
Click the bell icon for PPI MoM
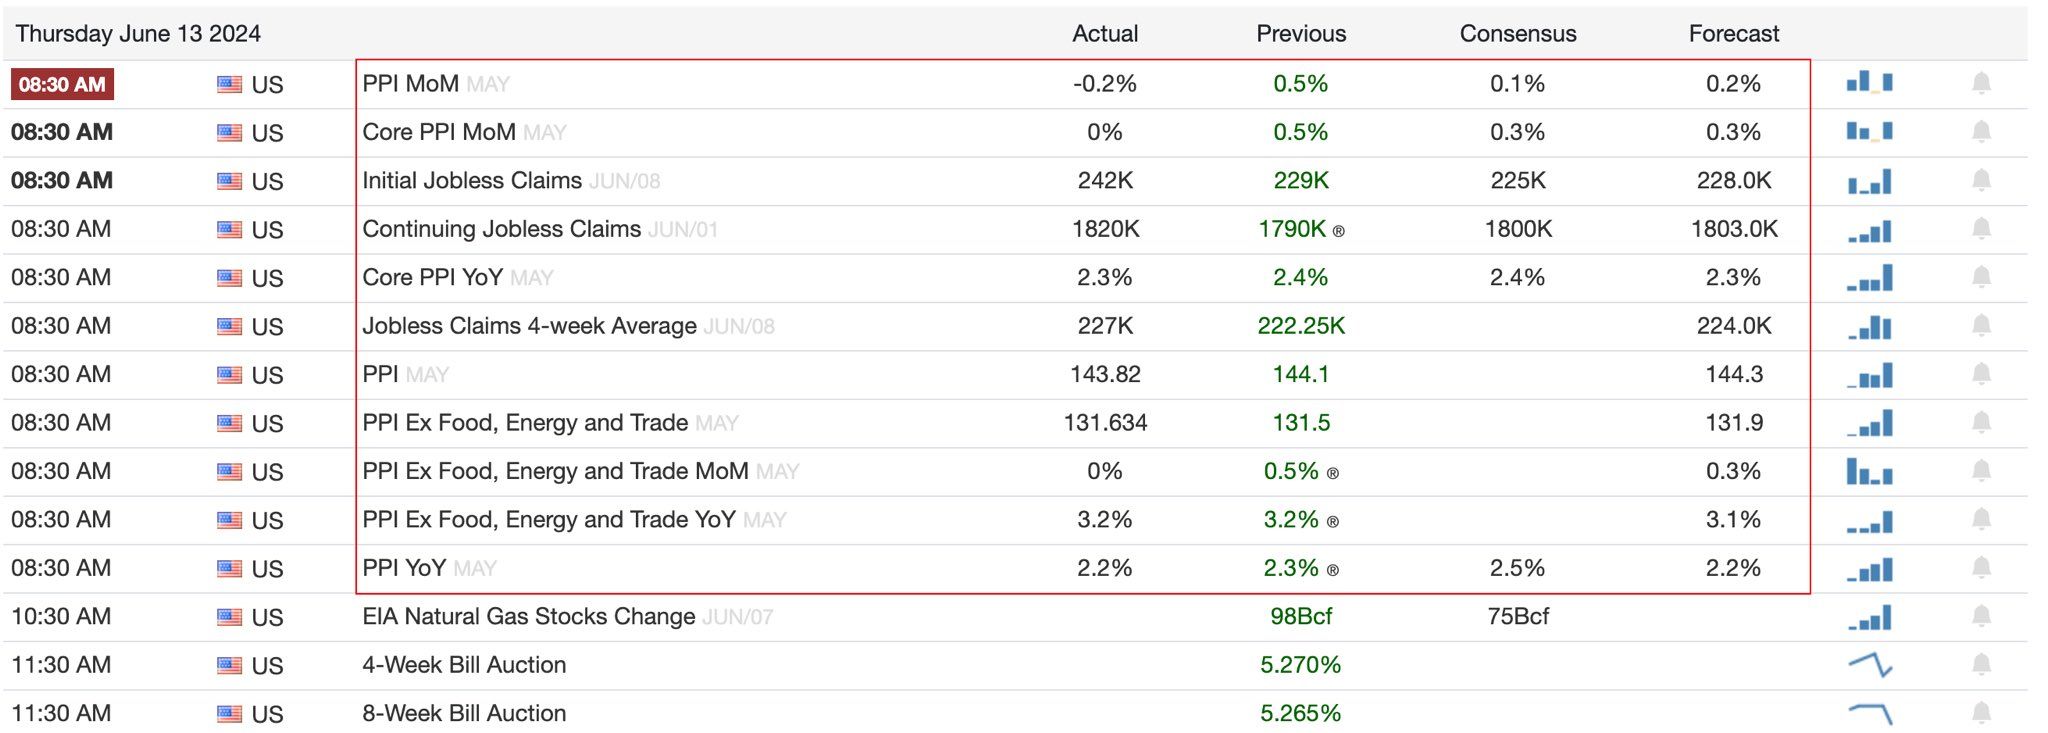click(1980, 83)
